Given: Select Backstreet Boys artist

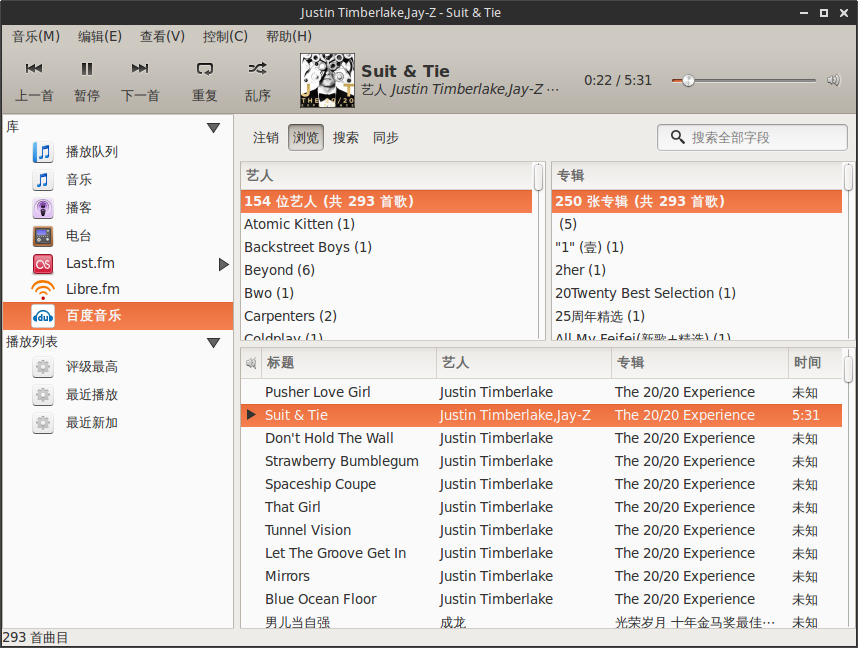Looking at the screenshot, I should coord(386,247).
